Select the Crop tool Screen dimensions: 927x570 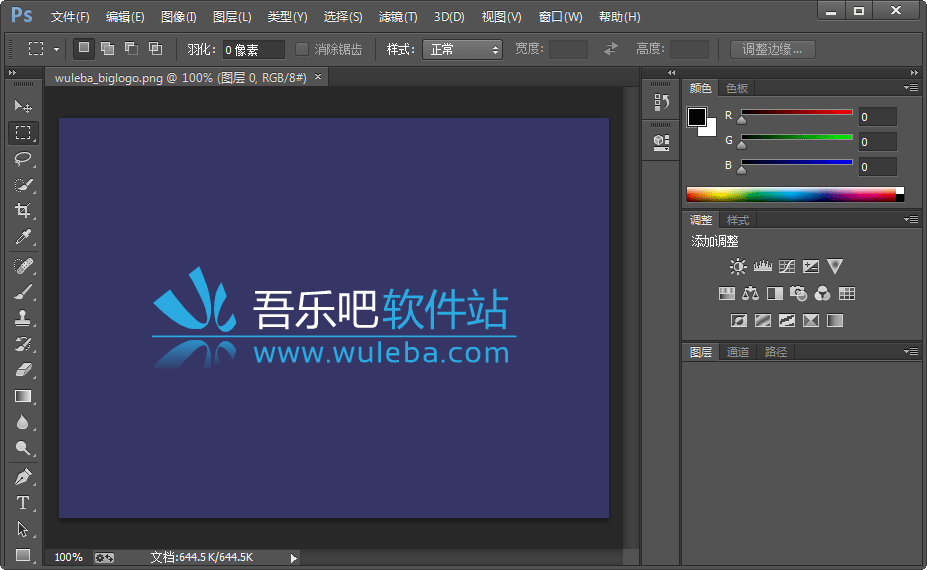[23, 210]
